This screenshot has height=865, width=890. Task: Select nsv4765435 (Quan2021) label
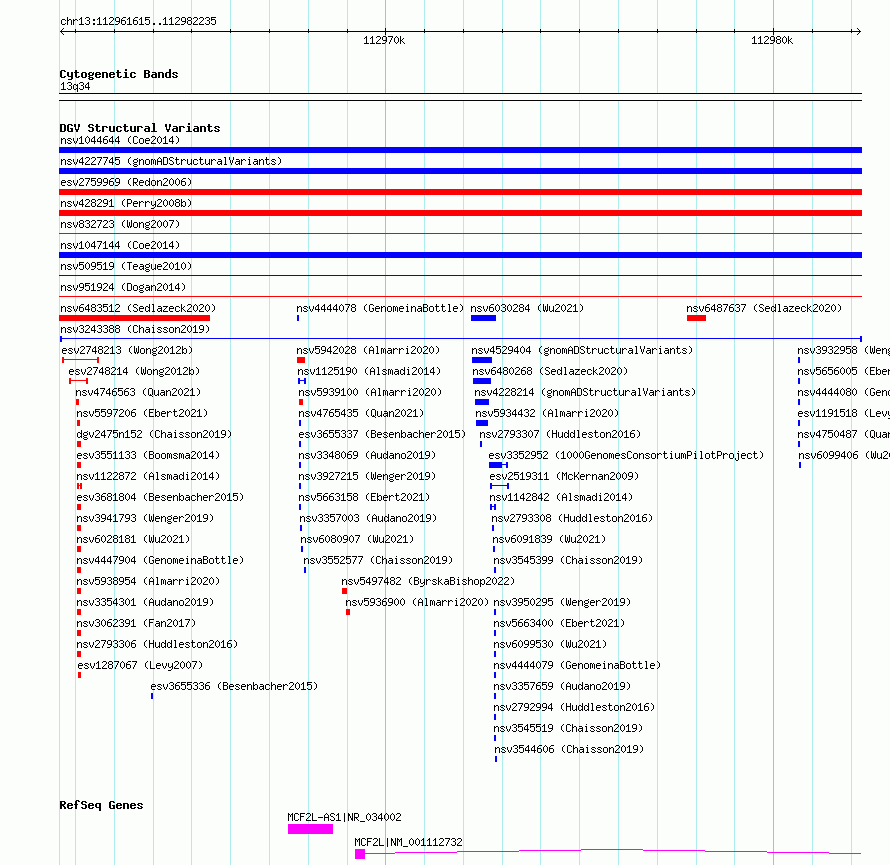click(x=361, y=413)
